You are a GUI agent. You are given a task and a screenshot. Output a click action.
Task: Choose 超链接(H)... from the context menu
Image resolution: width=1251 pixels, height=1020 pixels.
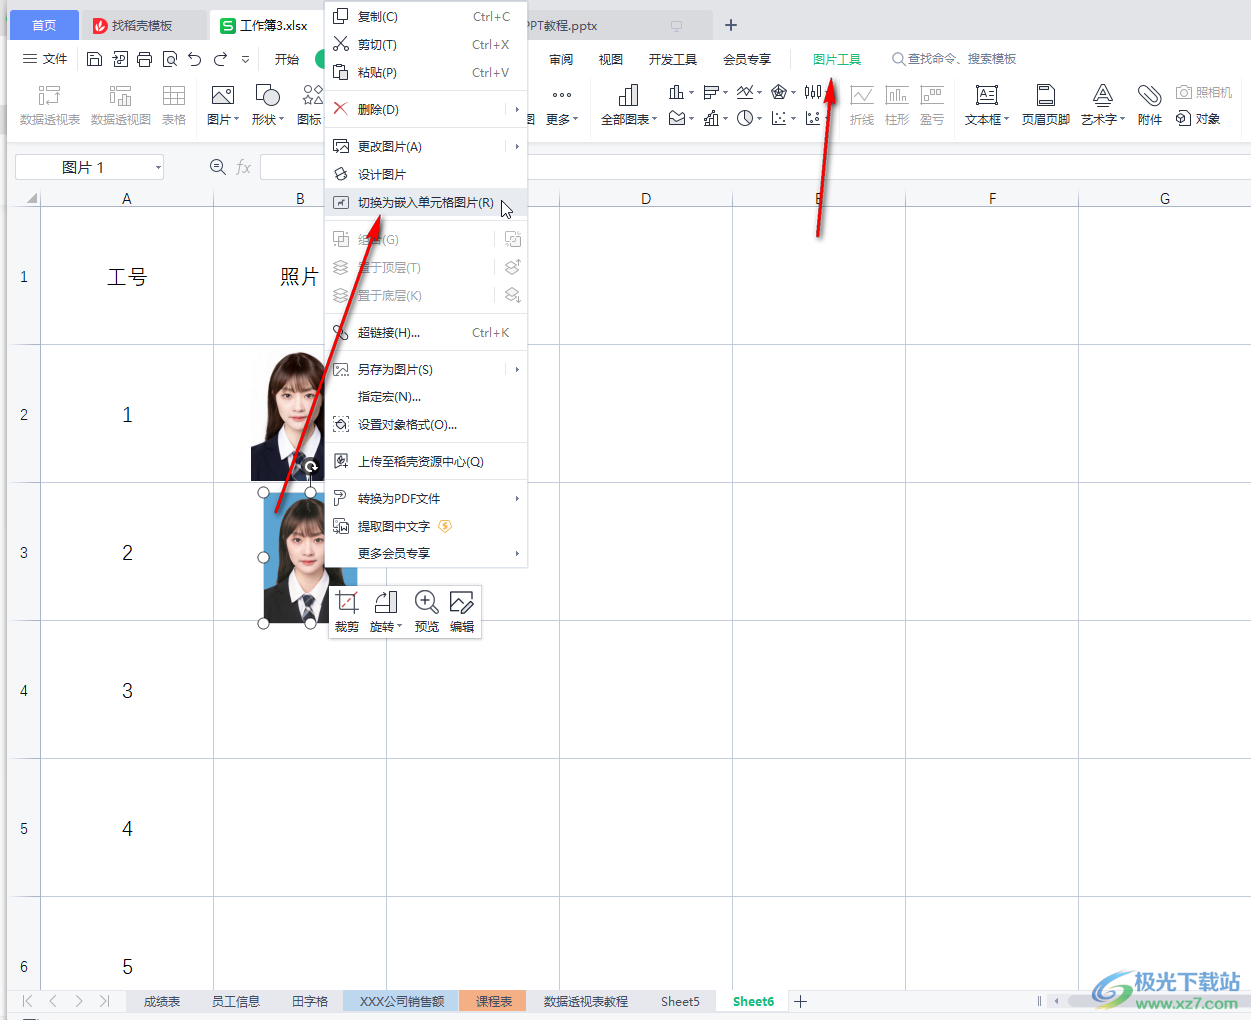pyautogui.click(x=426, y=333)
